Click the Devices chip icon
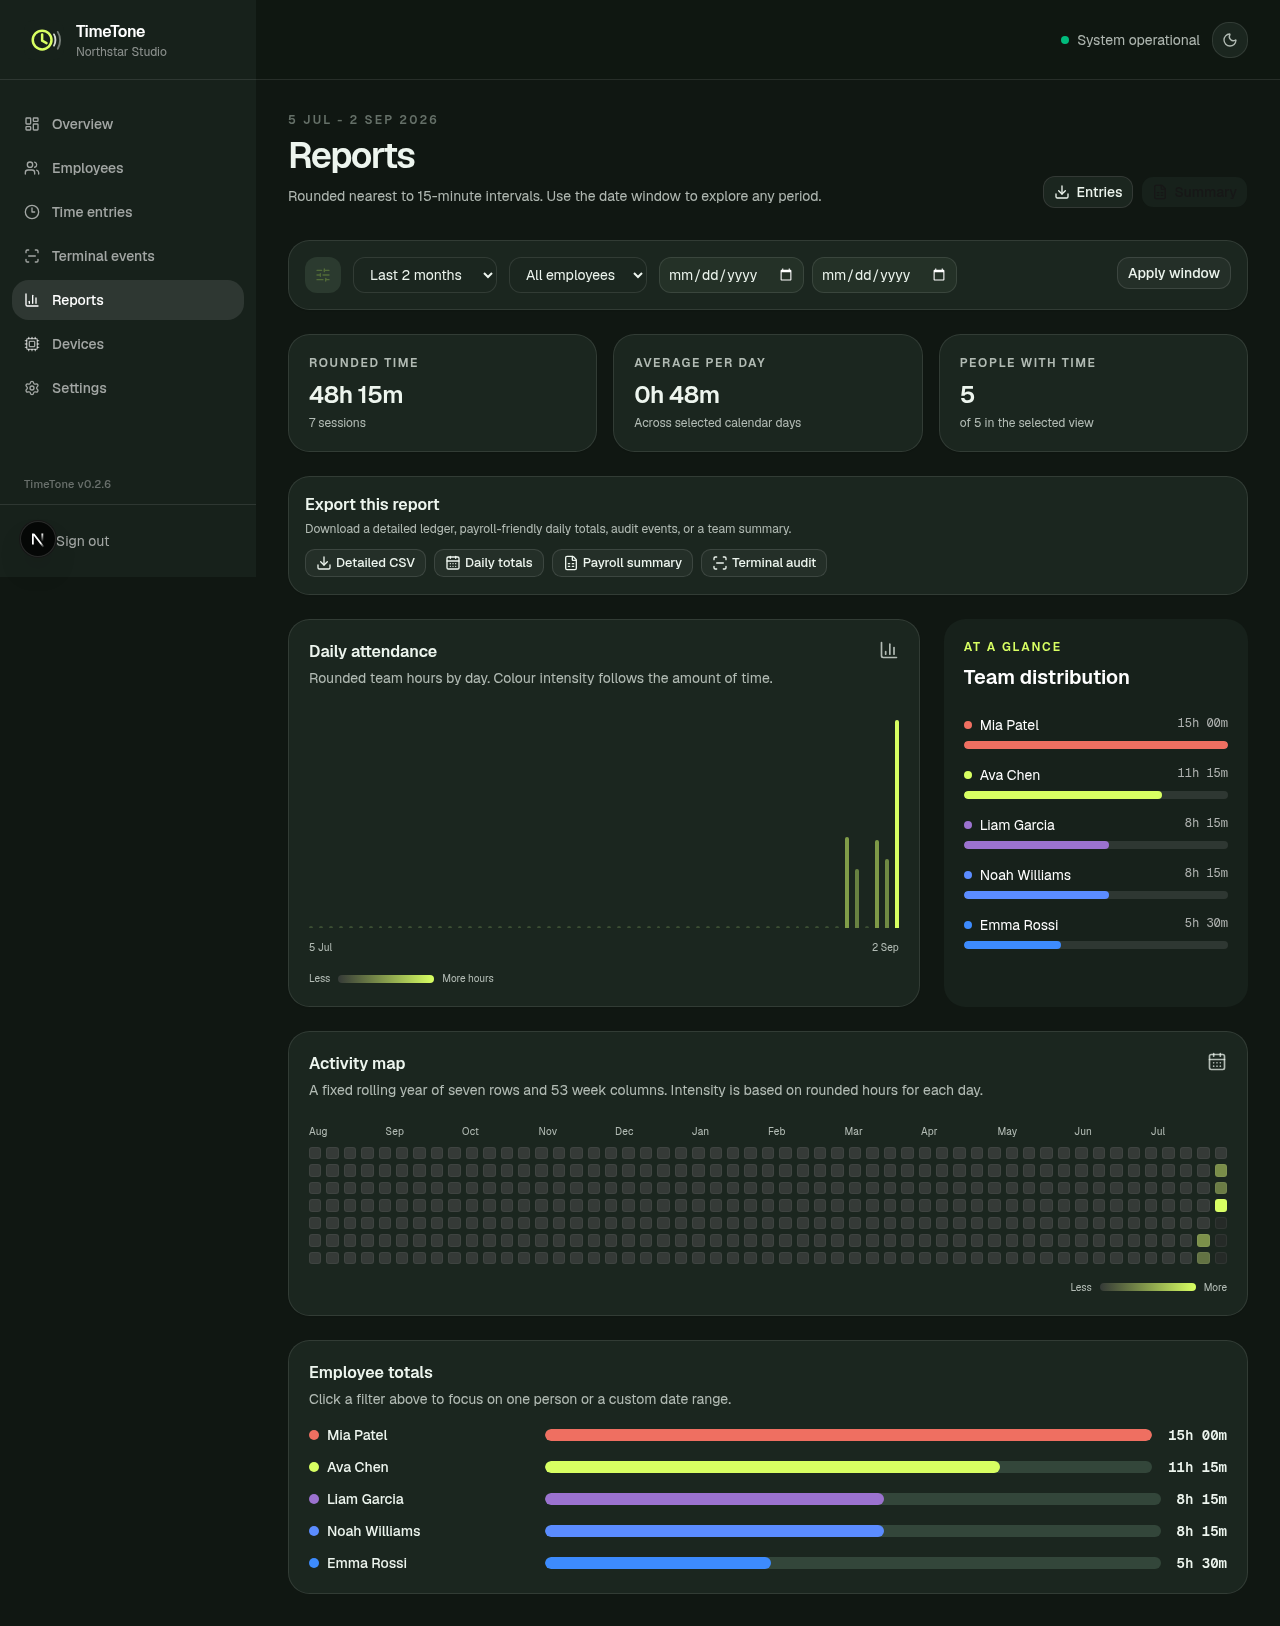 tap(32, 344)
